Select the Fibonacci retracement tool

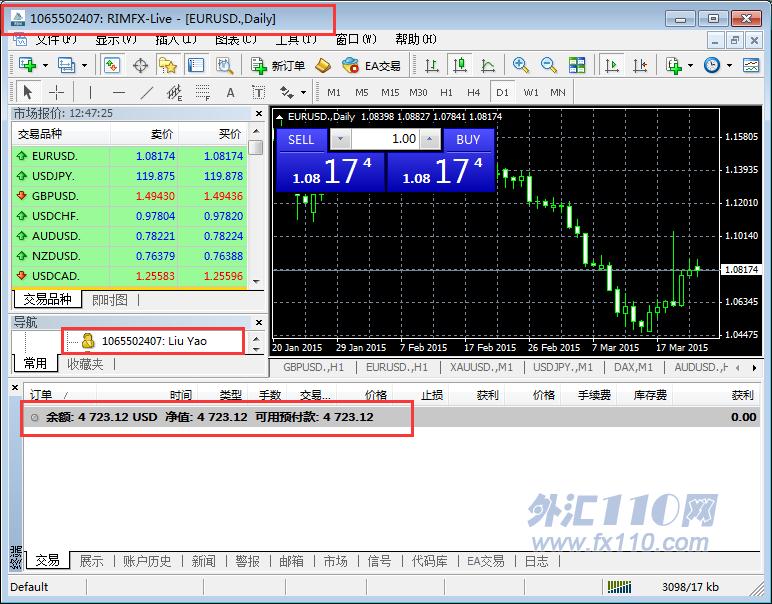coord(202,92)
